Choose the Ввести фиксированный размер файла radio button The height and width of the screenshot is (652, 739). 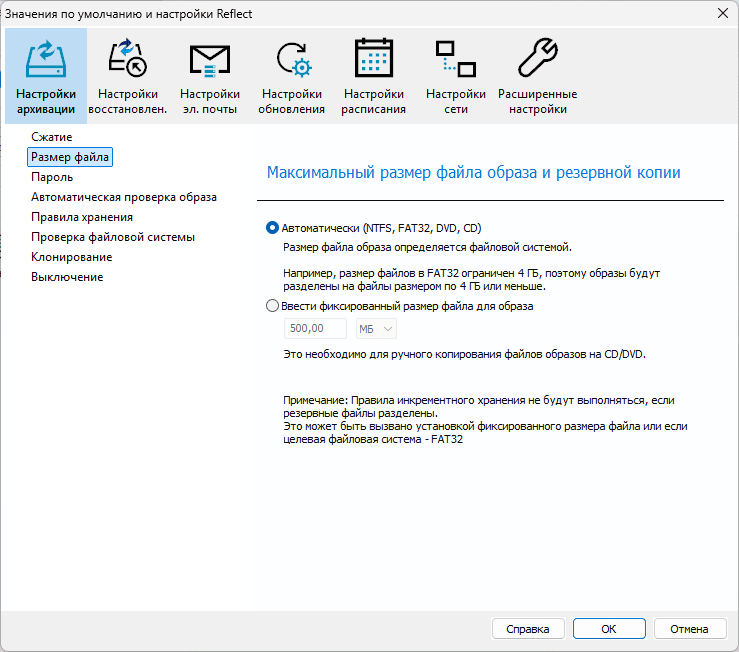coord(272,306)
